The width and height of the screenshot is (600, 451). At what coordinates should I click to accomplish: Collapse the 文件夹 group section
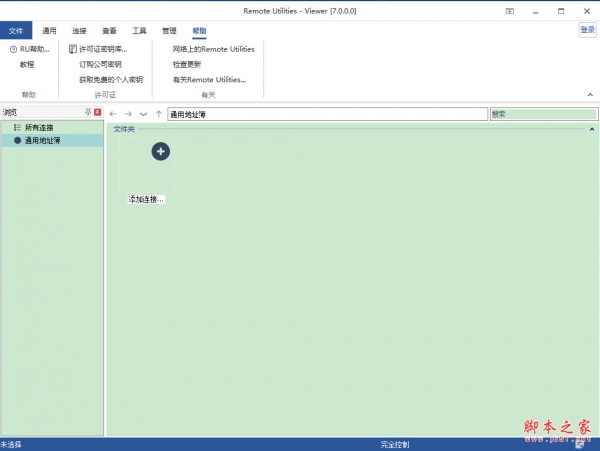(592, 129)
